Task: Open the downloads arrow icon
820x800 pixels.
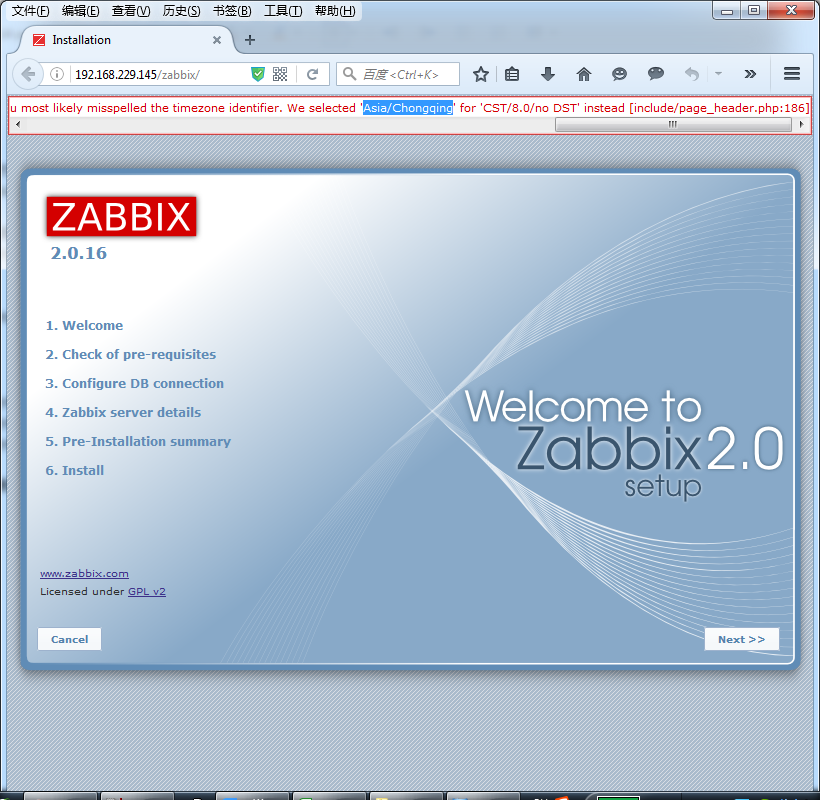Action: [x=548, y=74]
